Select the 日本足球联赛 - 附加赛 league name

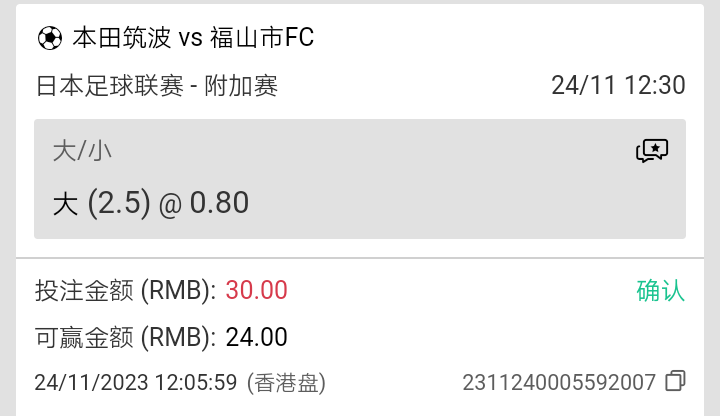click(x=157, y=86)
